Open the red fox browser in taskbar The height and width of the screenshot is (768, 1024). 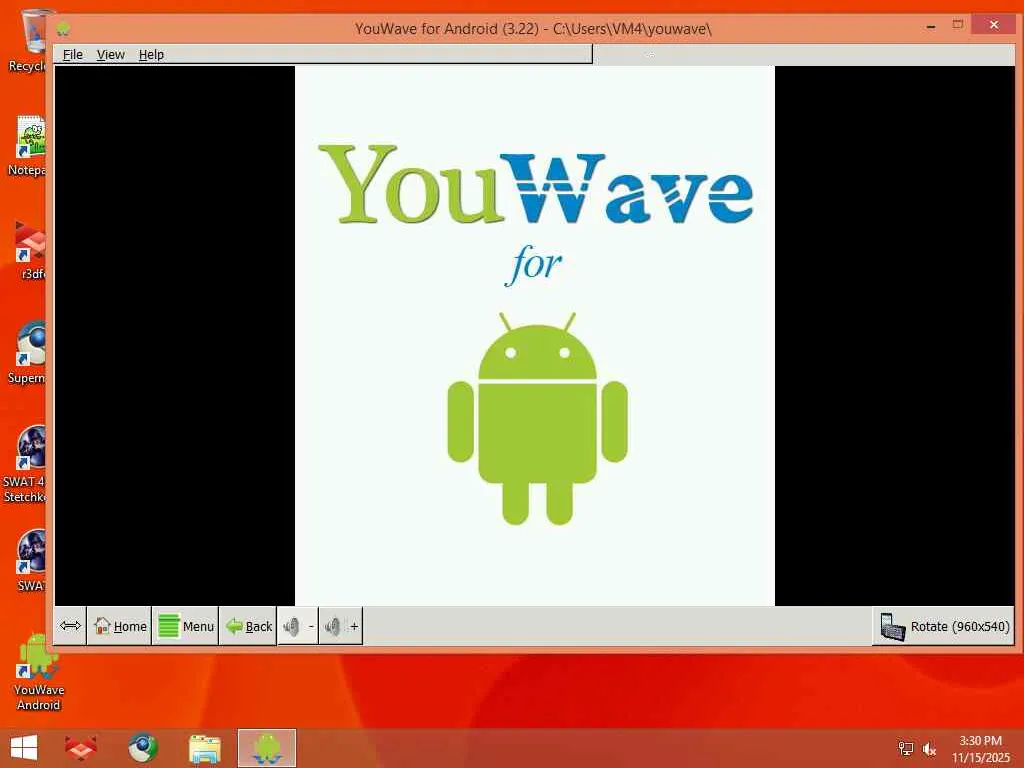click(81, 748)
